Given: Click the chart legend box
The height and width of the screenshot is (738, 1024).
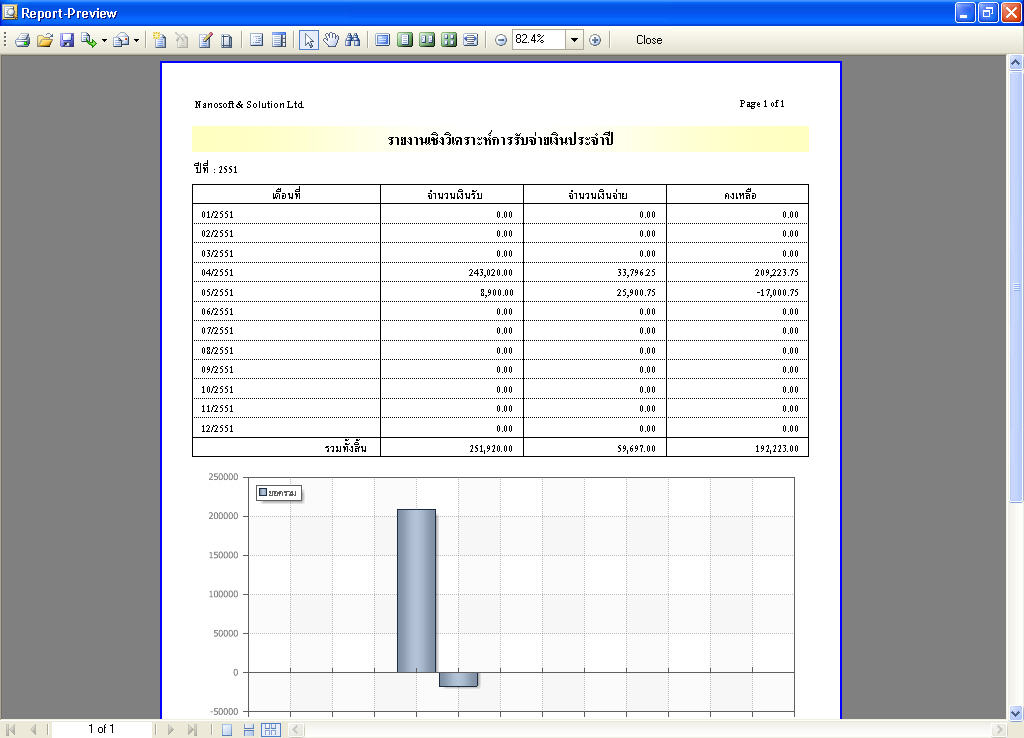Looking at the screenshot, I should 279,493.
